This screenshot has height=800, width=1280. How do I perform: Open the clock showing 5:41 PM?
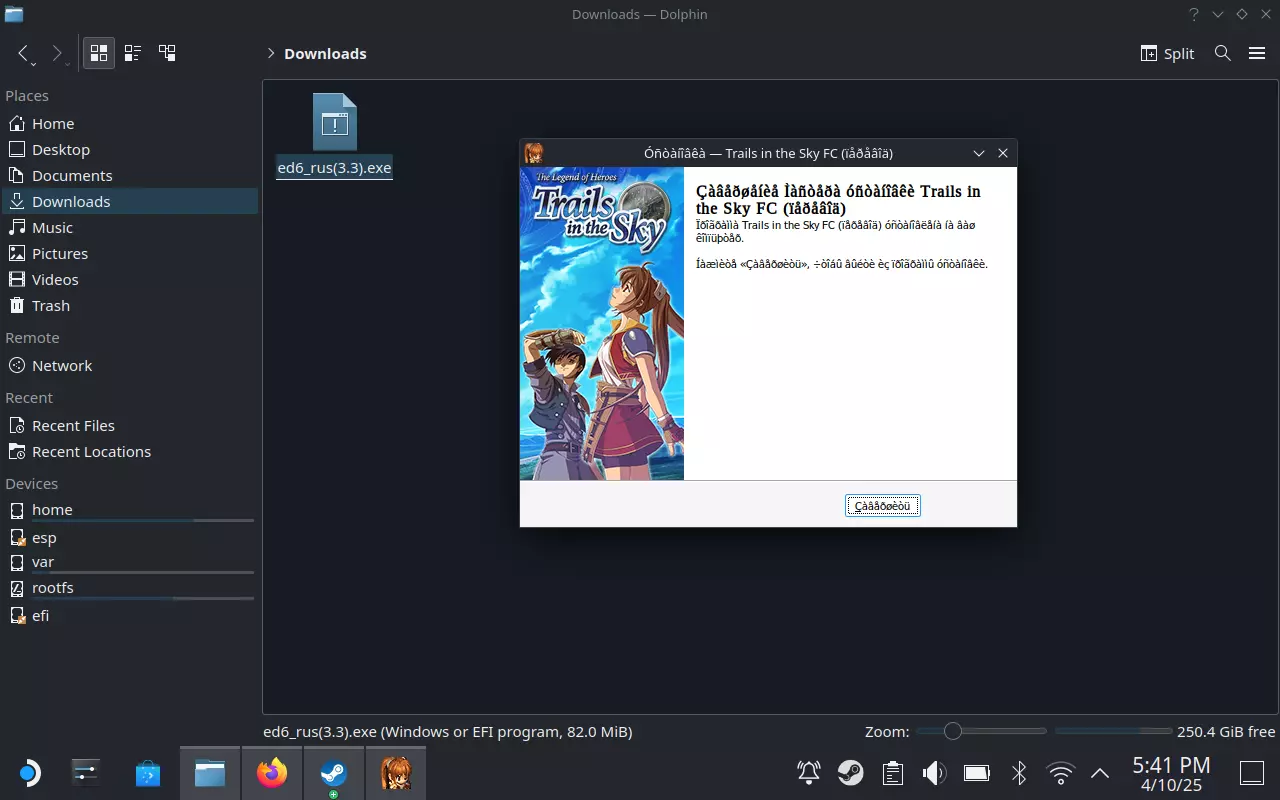1172,774
